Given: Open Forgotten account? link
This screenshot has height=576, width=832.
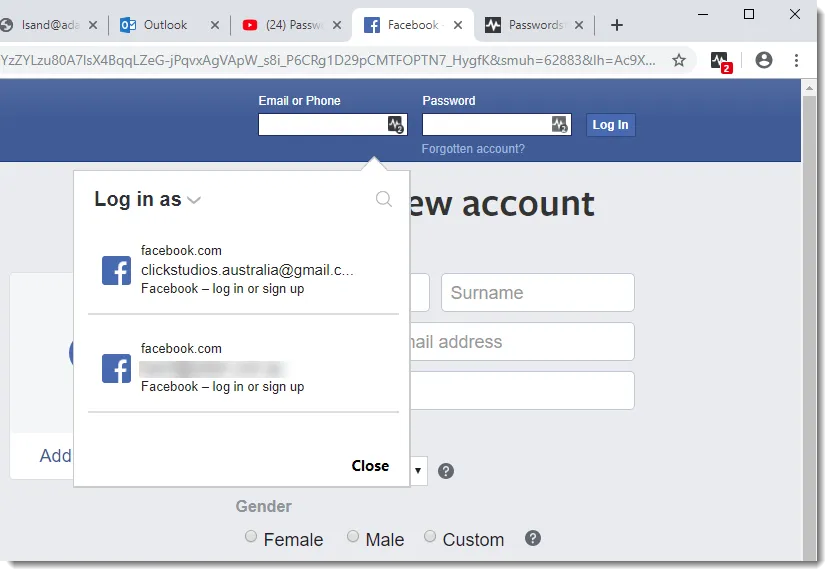Looking at the screenshot, I should point(473,149).
